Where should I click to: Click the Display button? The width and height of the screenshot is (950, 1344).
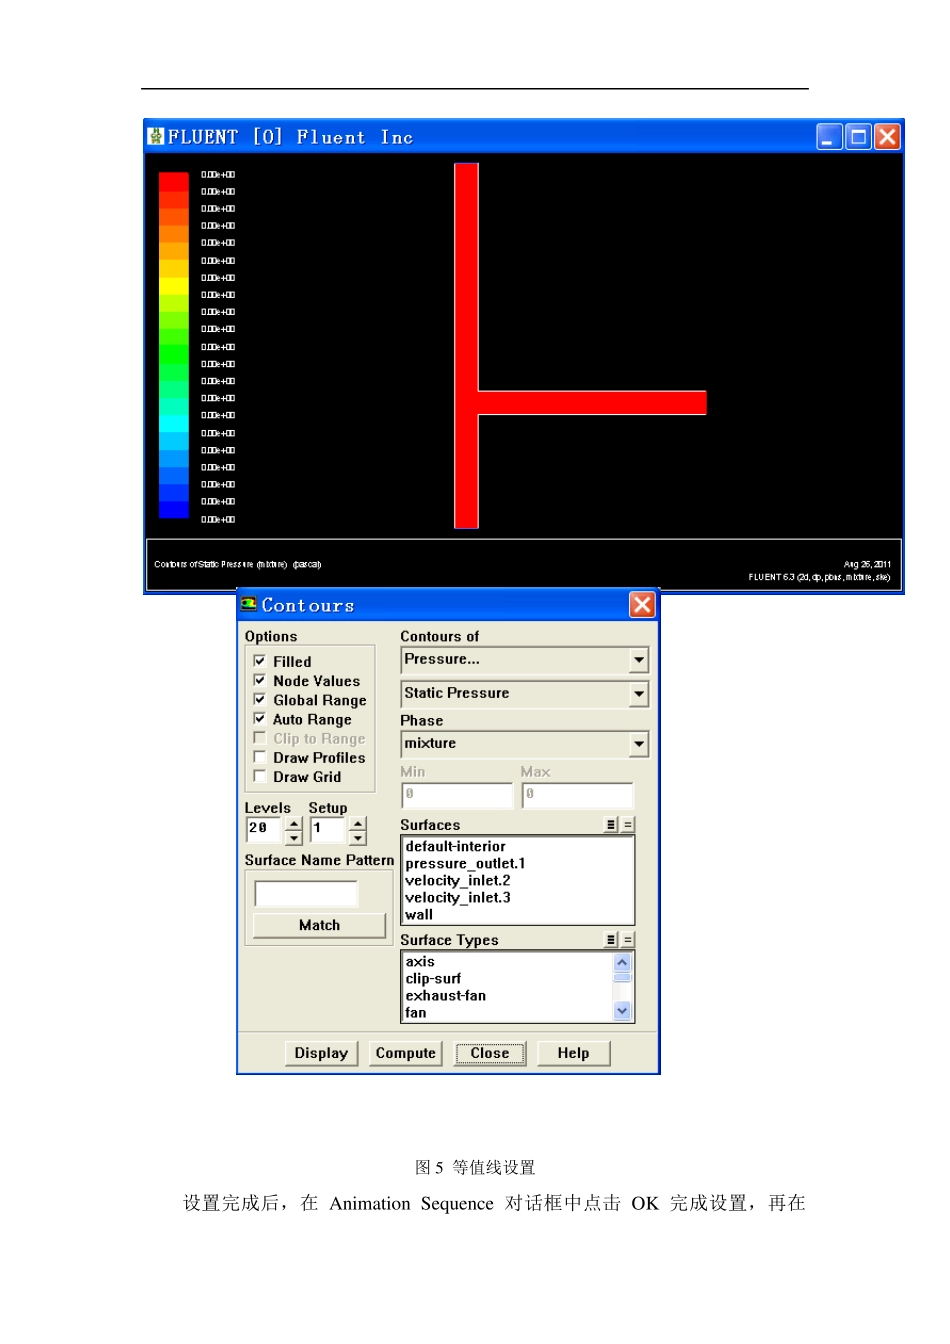pos(321,1053)
